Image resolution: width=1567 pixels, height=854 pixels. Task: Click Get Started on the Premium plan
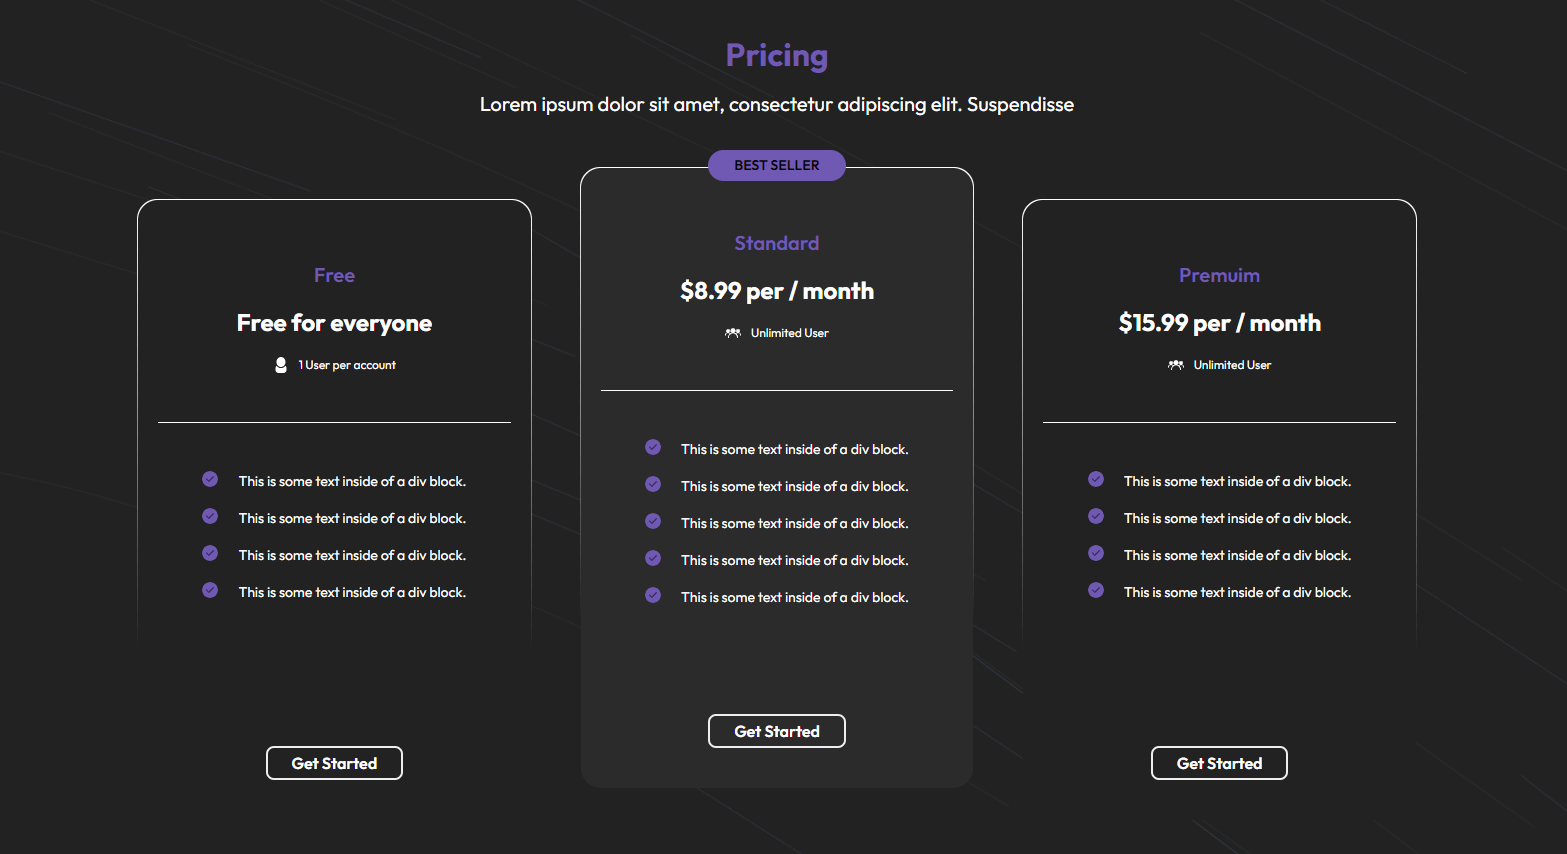[x=1219, y=763]
